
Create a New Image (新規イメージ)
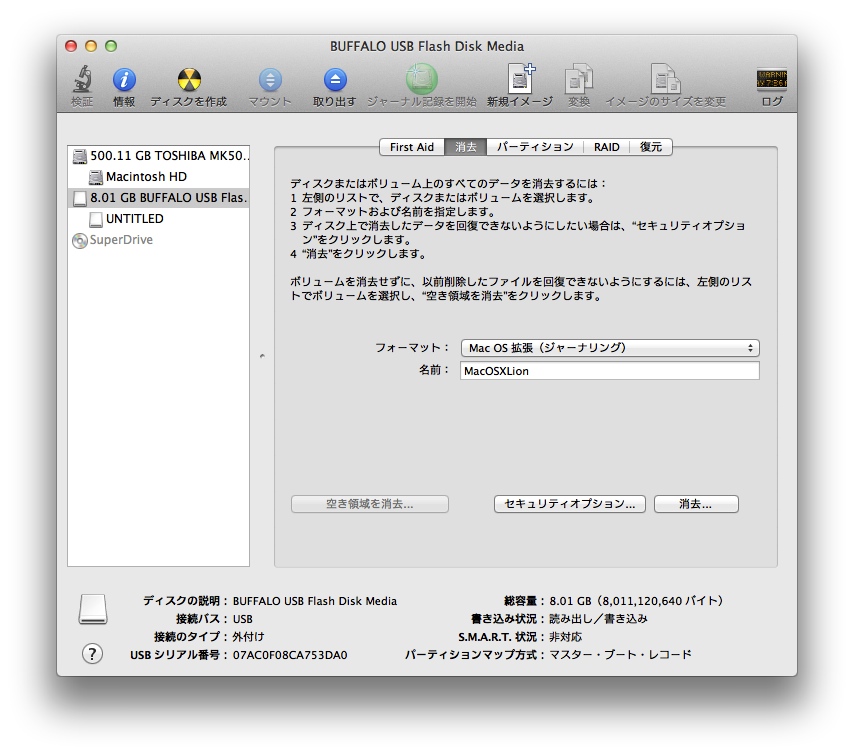click(x=521, y=78)
